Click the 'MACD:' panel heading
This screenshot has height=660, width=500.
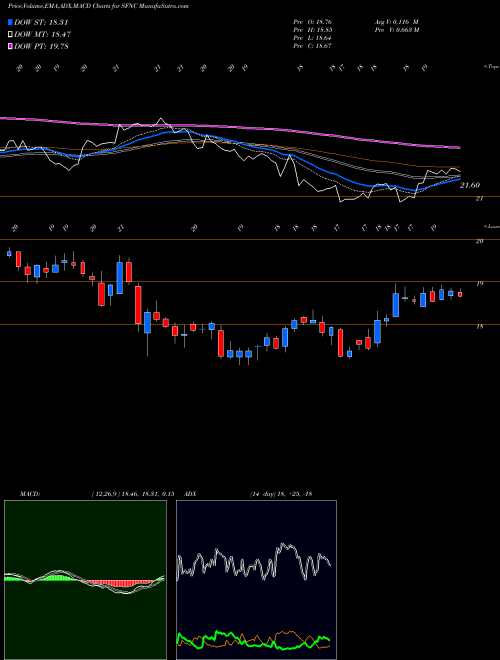pos(30,494)
